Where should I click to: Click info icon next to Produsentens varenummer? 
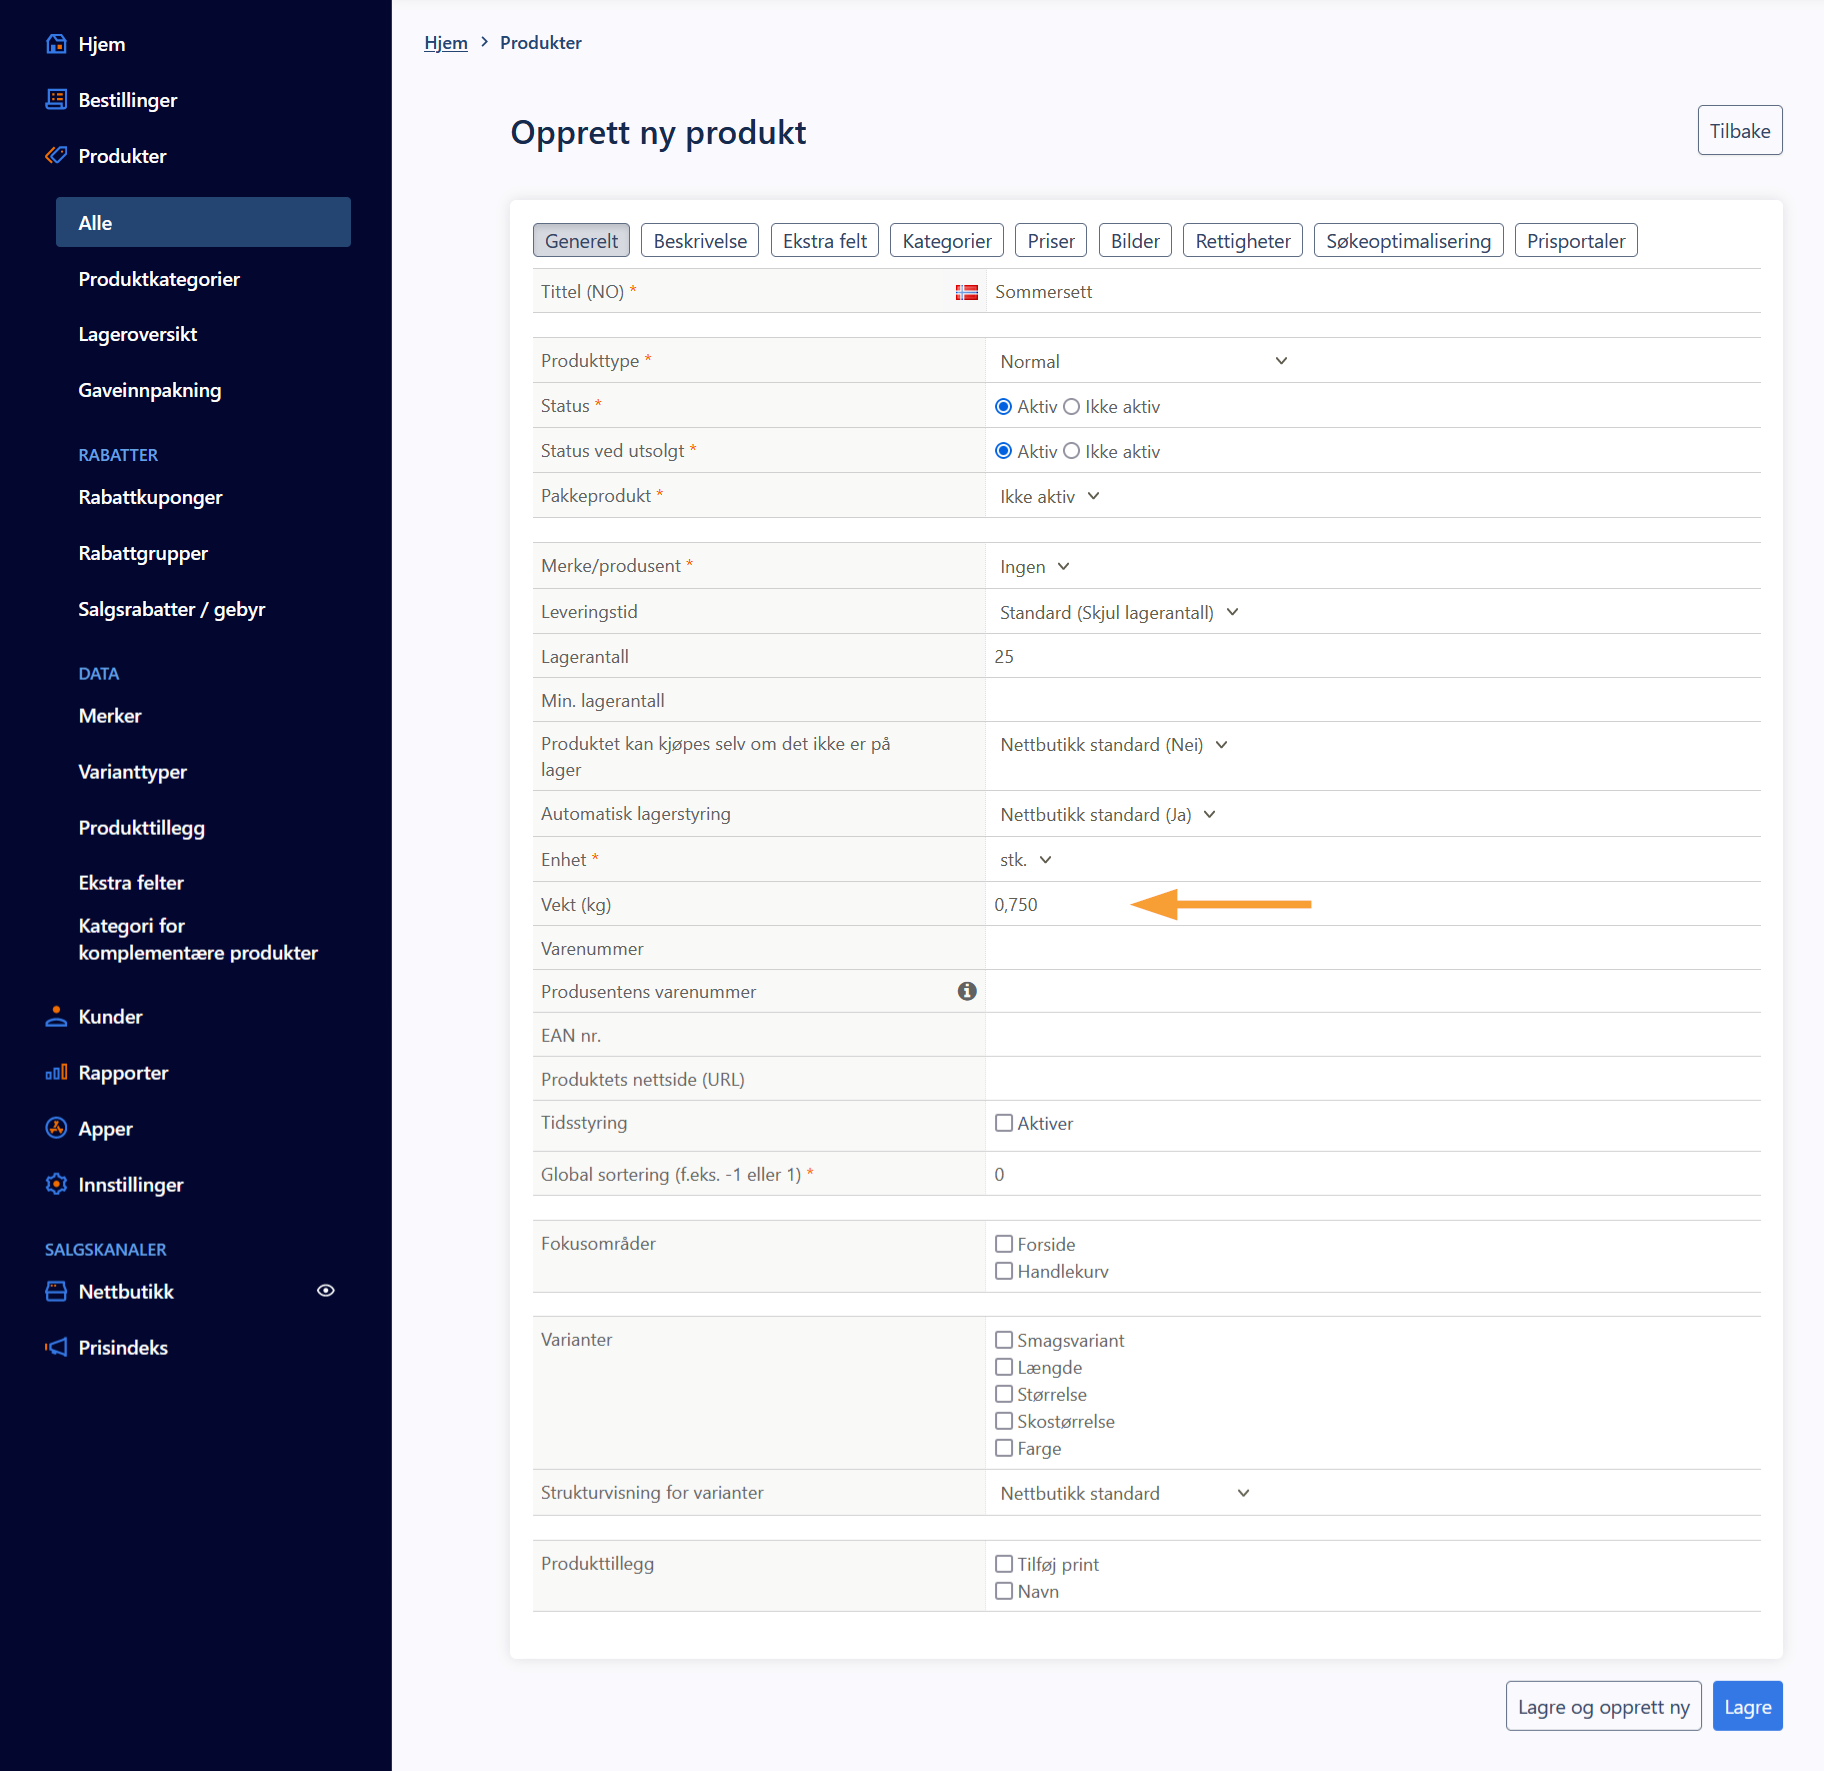pyautogui.click(x=967, y=991)
